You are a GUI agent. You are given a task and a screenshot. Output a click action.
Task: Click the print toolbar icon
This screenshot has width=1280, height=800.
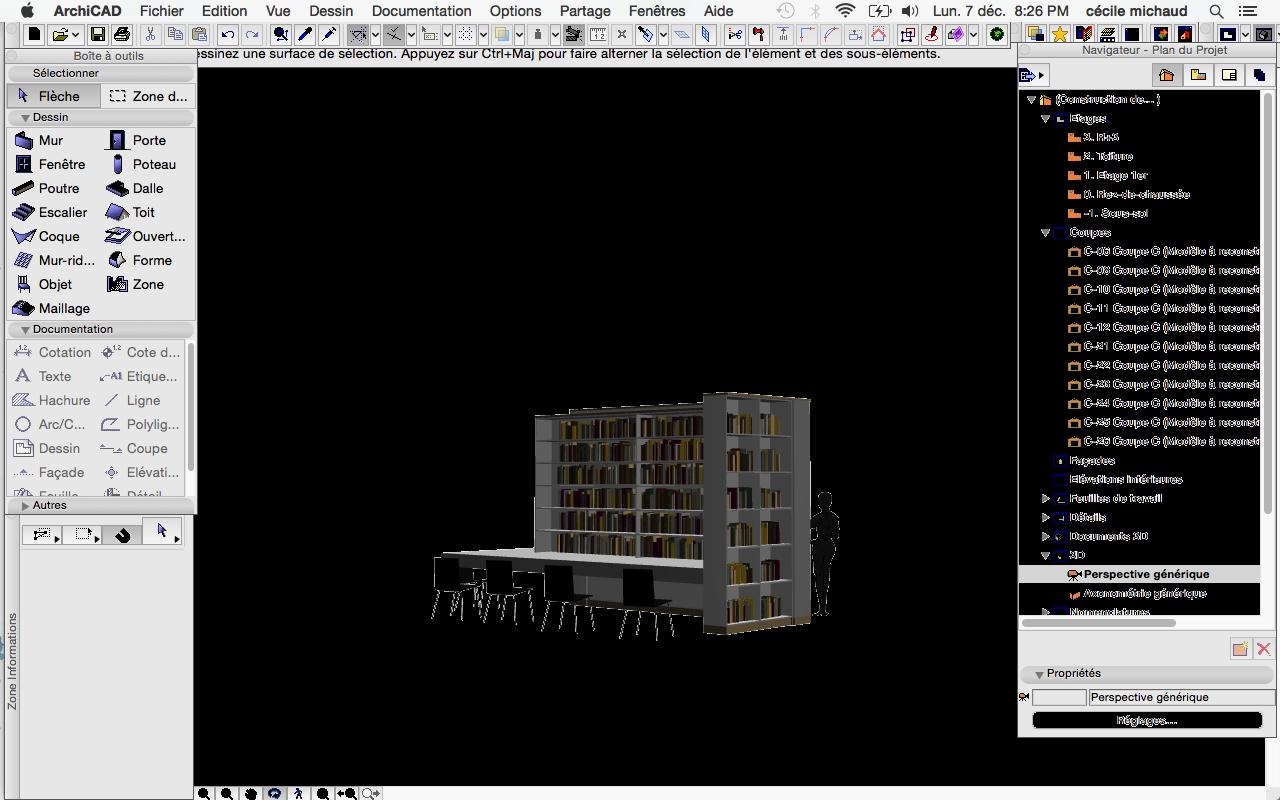pyautogui.click(x=122, y=34)
